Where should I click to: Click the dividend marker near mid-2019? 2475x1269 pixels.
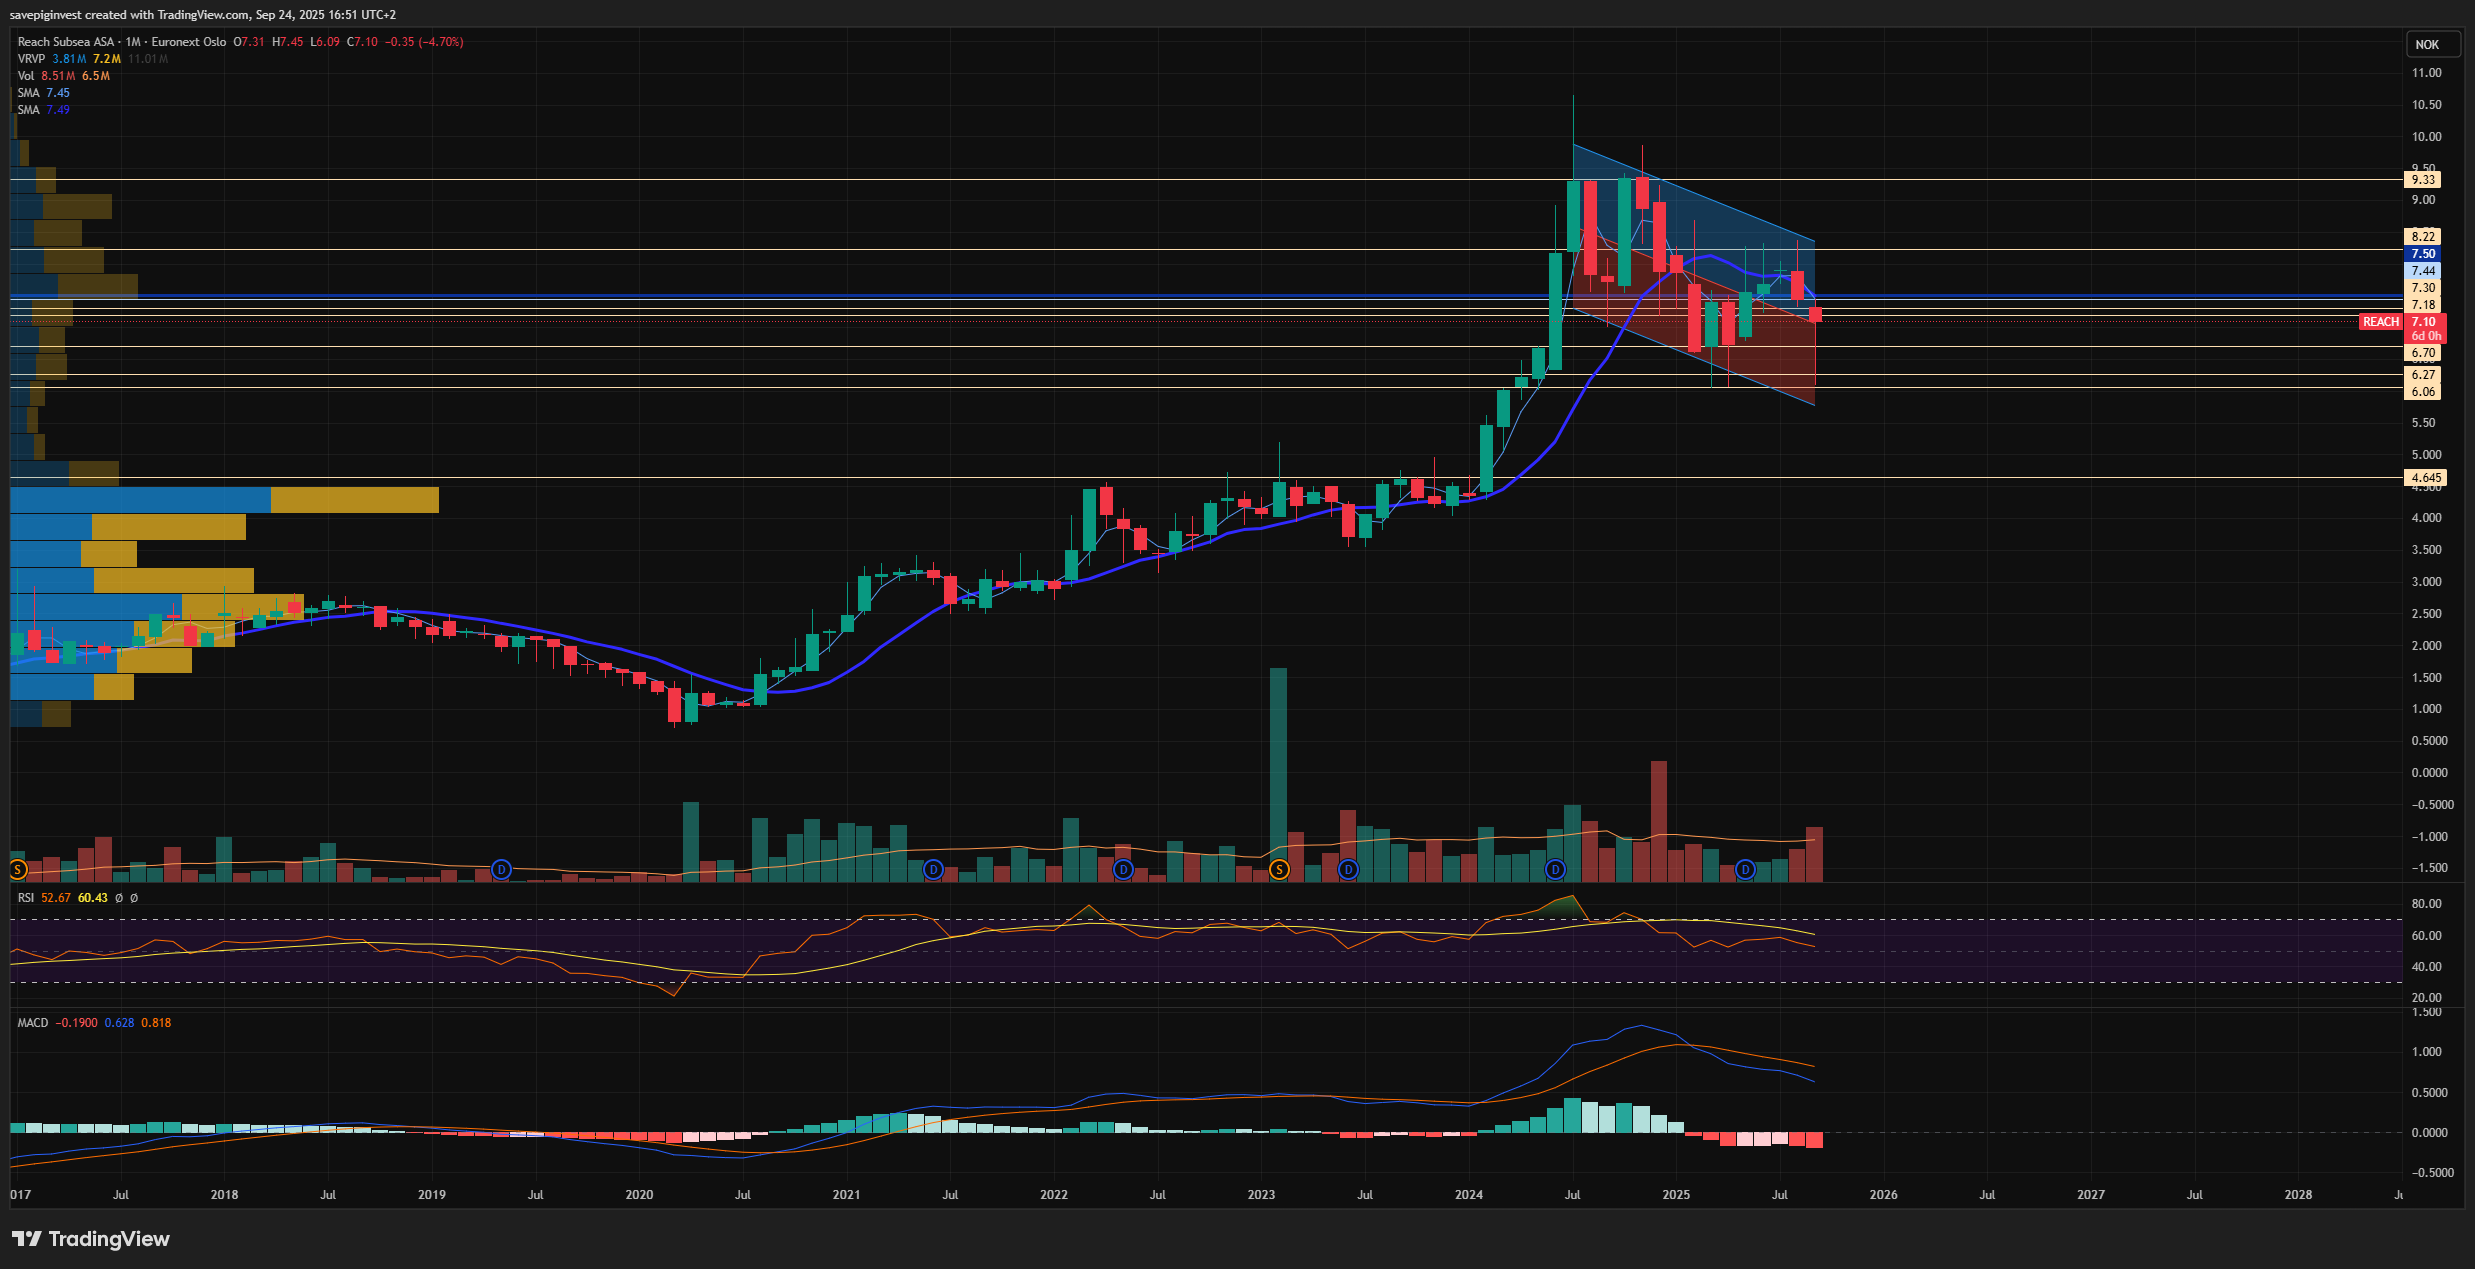pyautogui.click(x=502, y=870)
